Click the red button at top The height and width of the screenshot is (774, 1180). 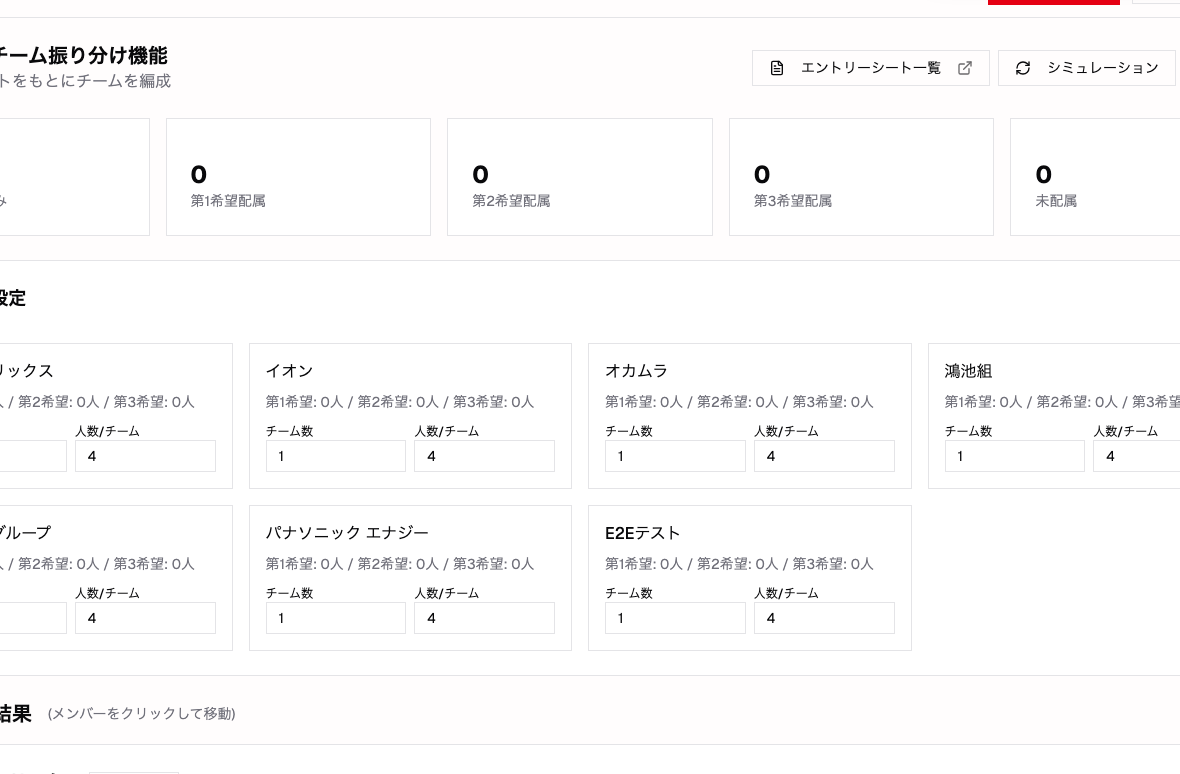[1054, 2]
